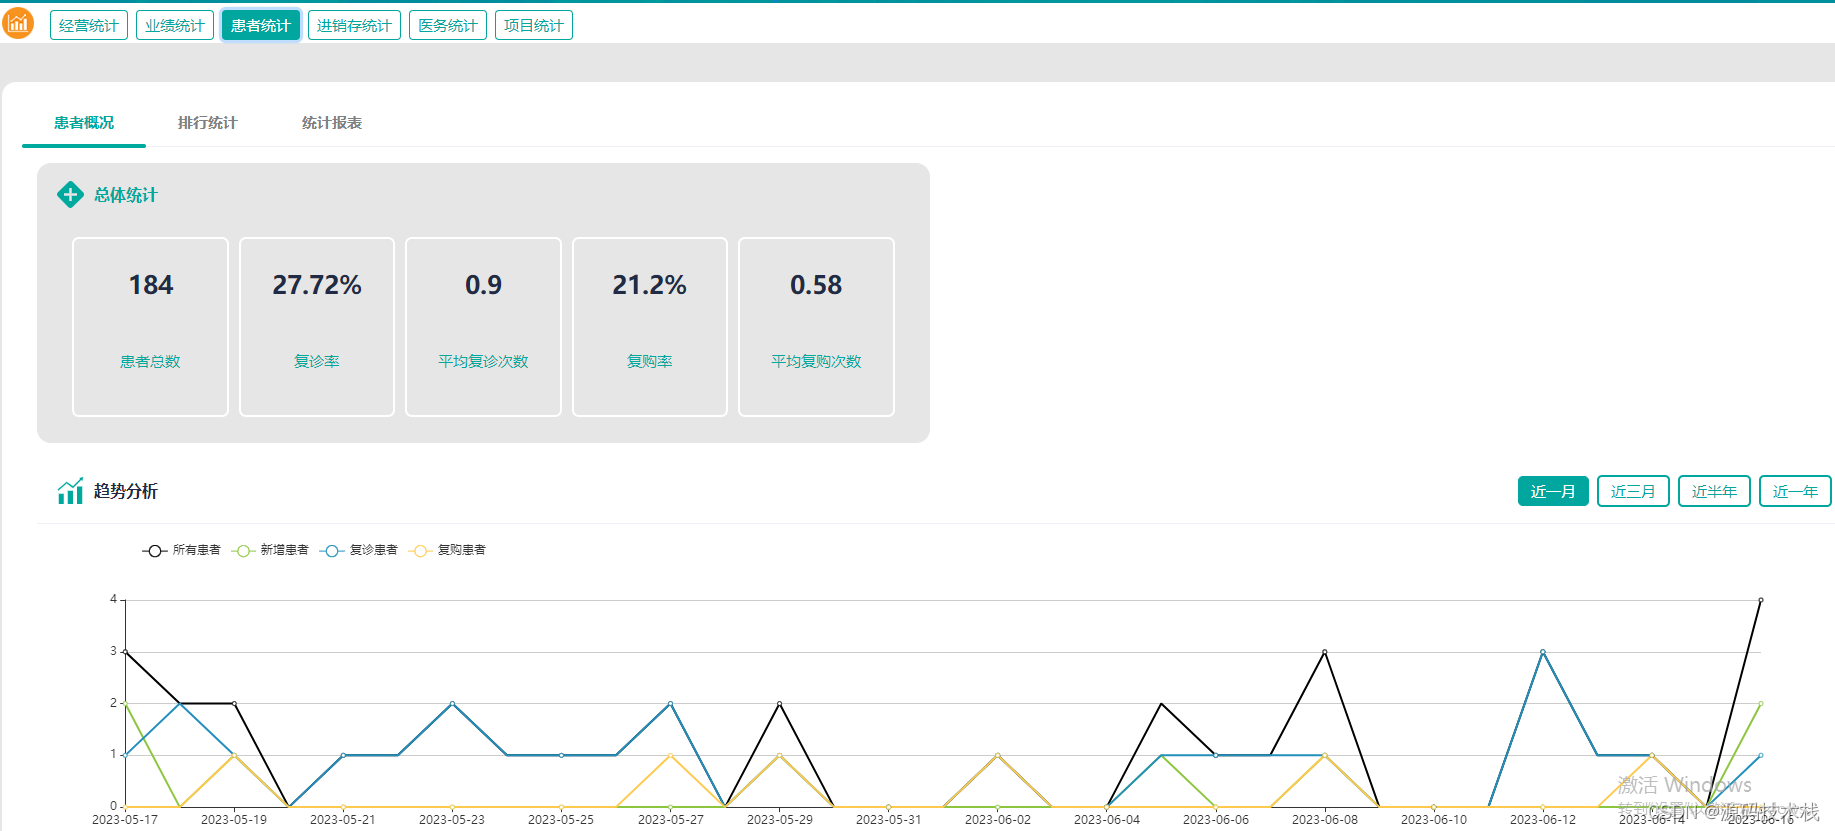The height and width of the screenshot is (831, 1835).
Task: Toggle the 新增患者 legend series
Action: [270, 550]
